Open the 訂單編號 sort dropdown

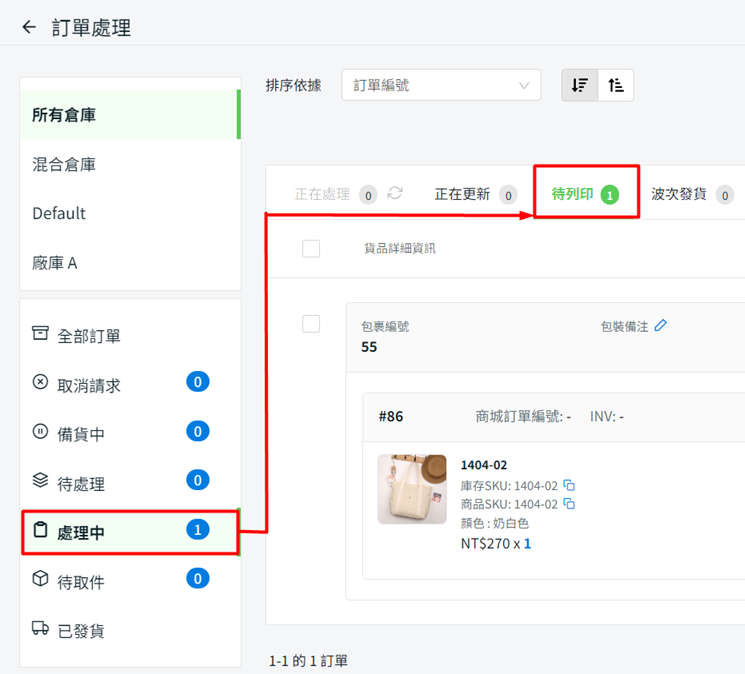coord(441,85)
